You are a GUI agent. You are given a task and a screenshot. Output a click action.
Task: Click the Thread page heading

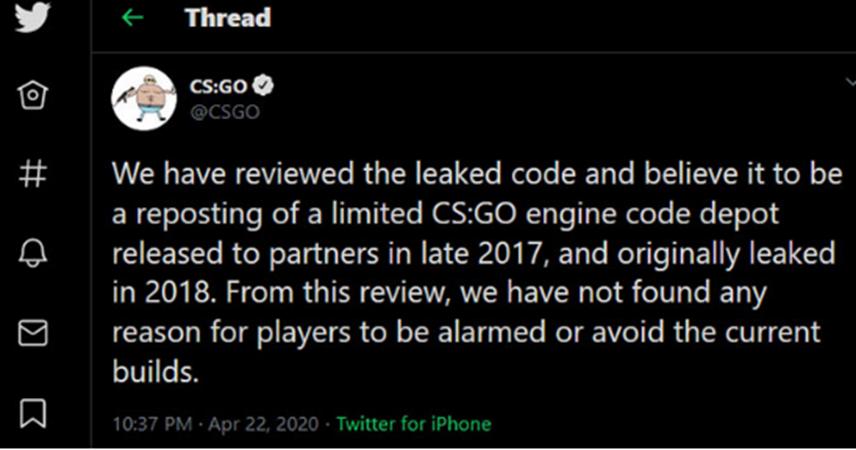pyautogui.click(x=227, y=18)
